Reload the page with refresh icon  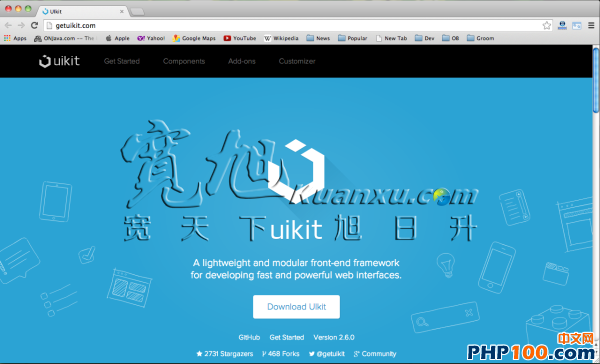tap(34, 25)
